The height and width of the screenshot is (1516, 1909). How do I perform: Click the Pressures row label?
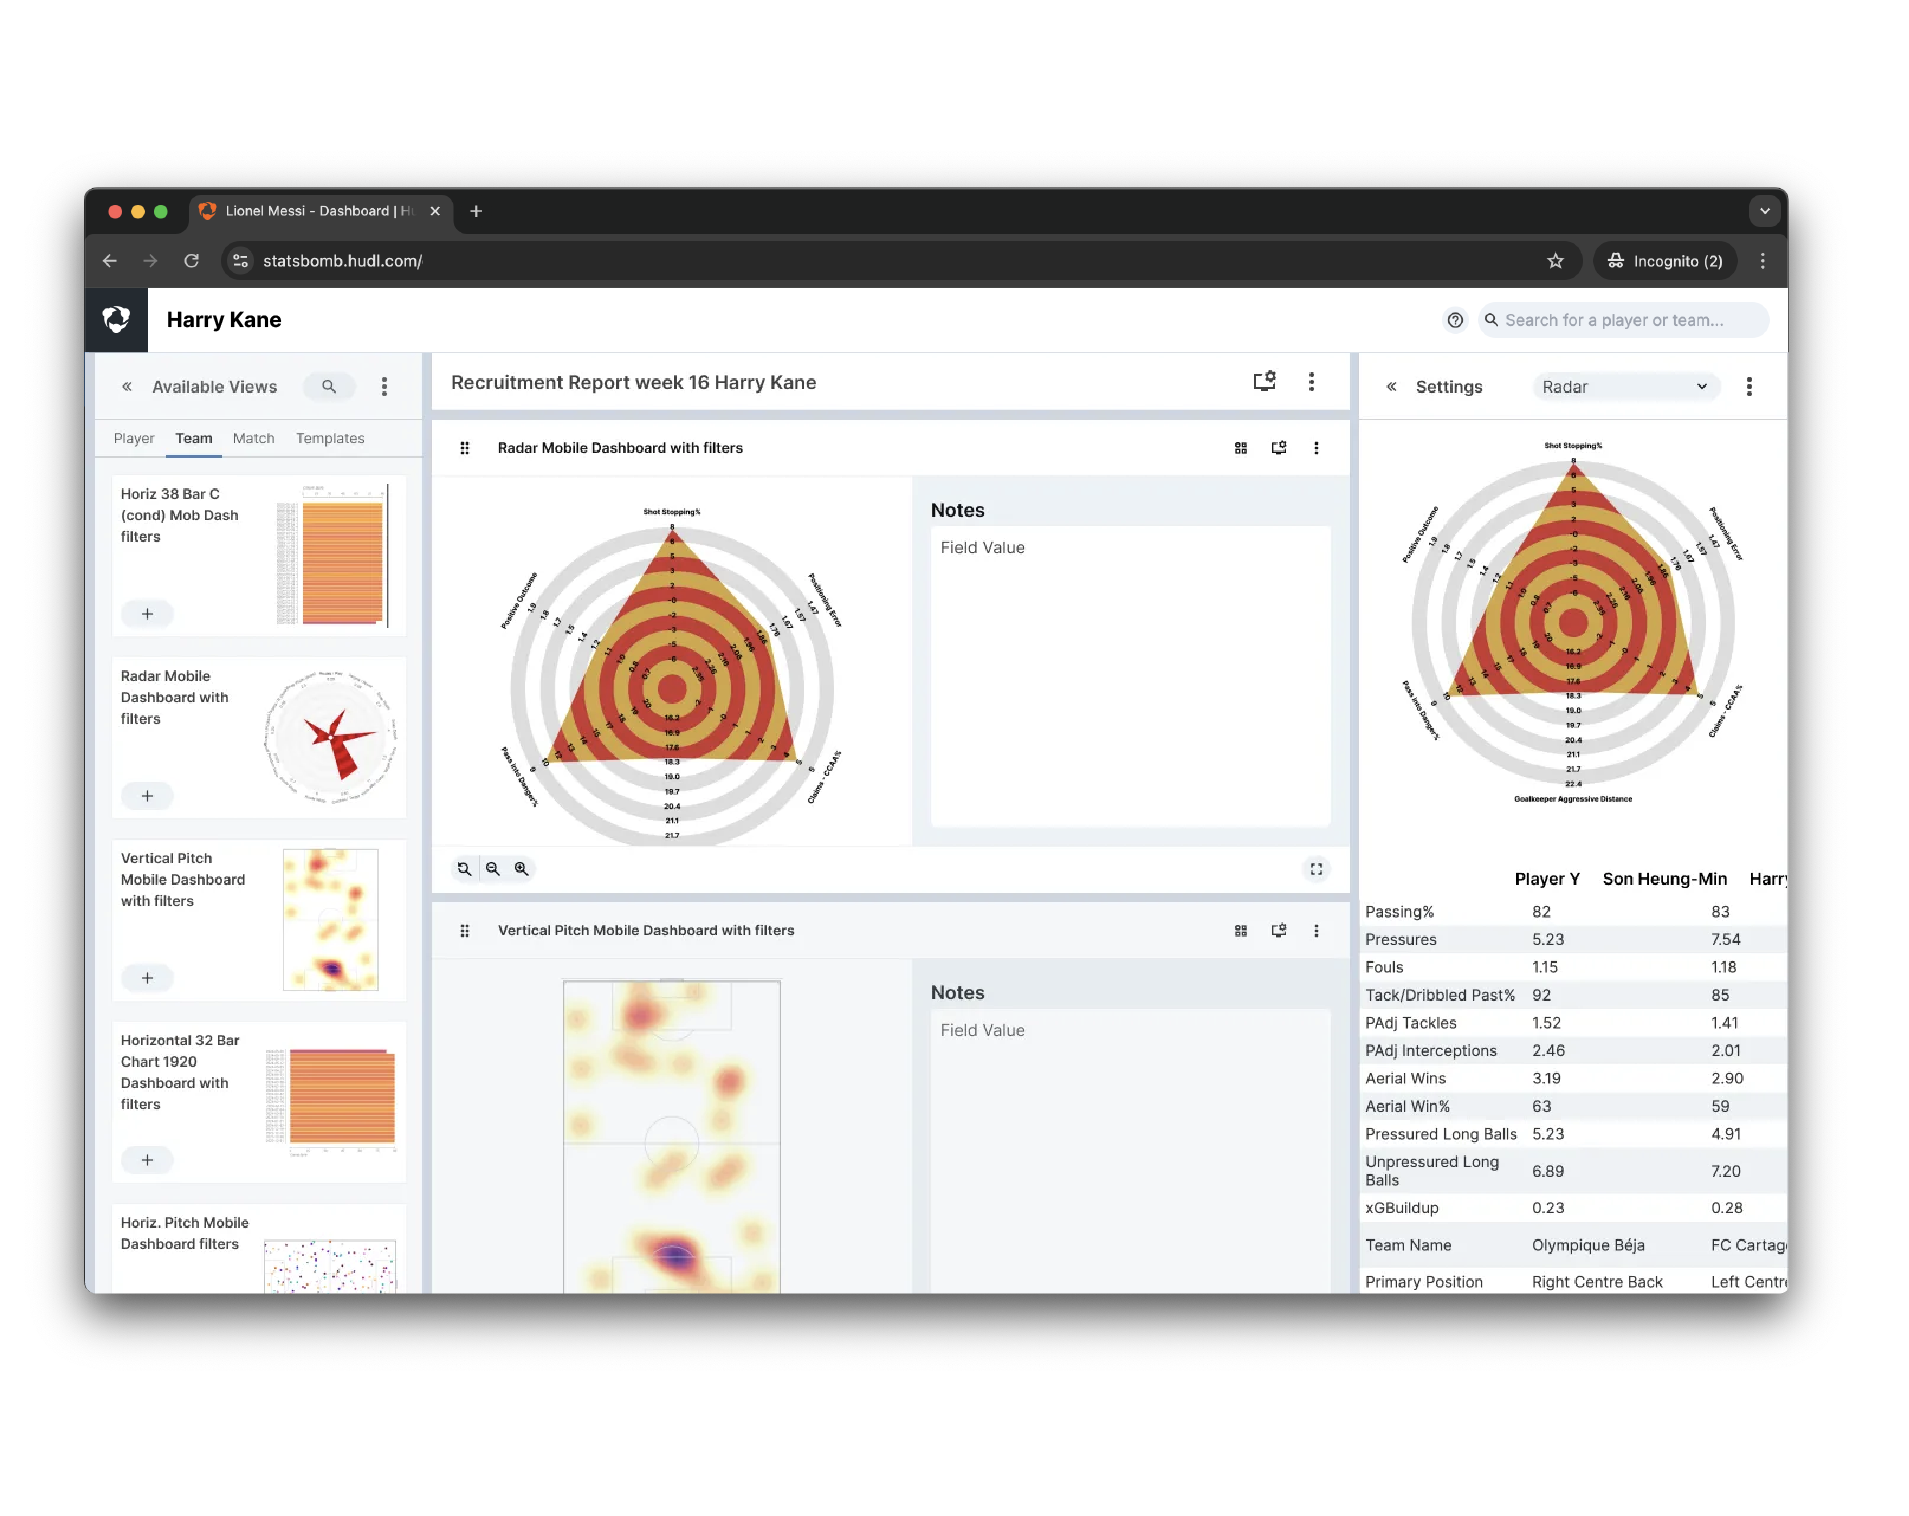pyautogui.click(x=1400, y=940)
